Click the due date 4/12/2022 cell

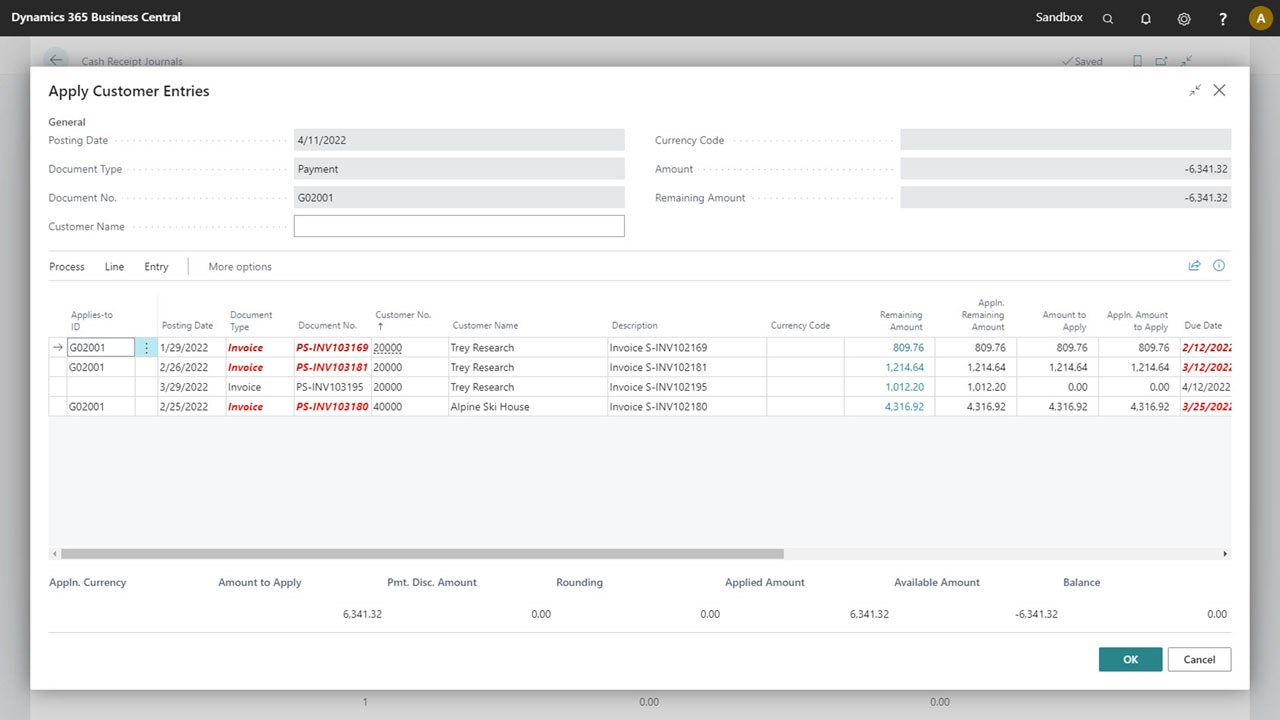(1207, 387)
